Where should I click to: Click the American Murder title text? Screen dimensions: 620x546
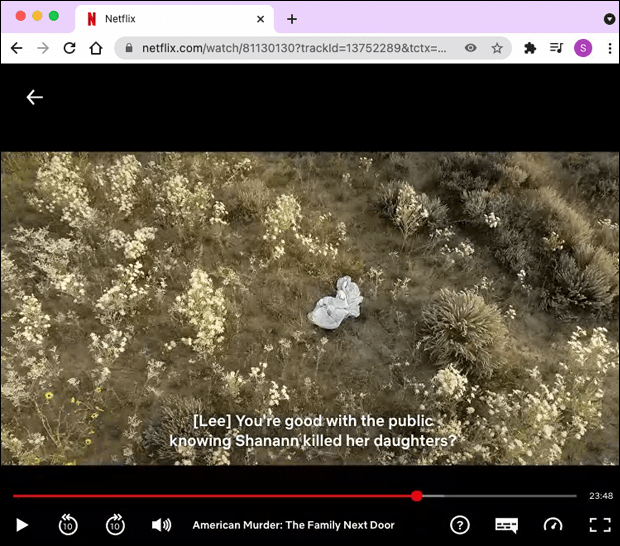coord(293,525)
